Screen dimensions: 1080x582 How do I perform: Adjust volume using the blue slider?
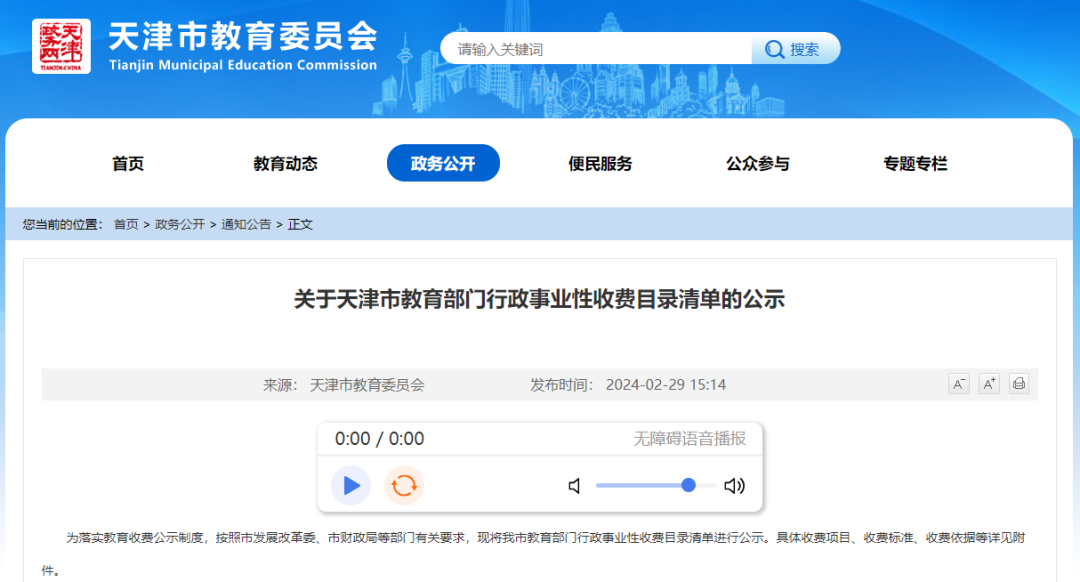pyautogui.click(x=689, y=485)
